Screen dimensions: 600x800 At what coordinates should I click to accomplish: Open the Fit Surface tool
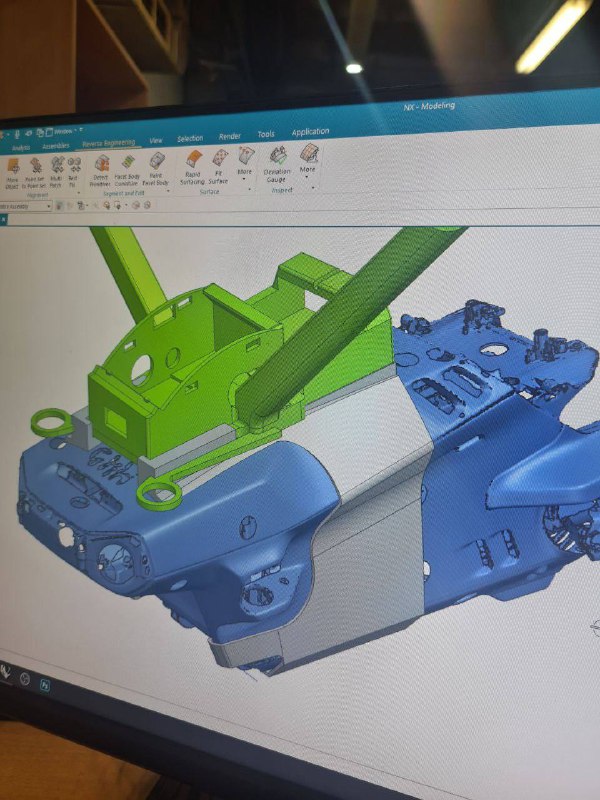coord(218,166)
